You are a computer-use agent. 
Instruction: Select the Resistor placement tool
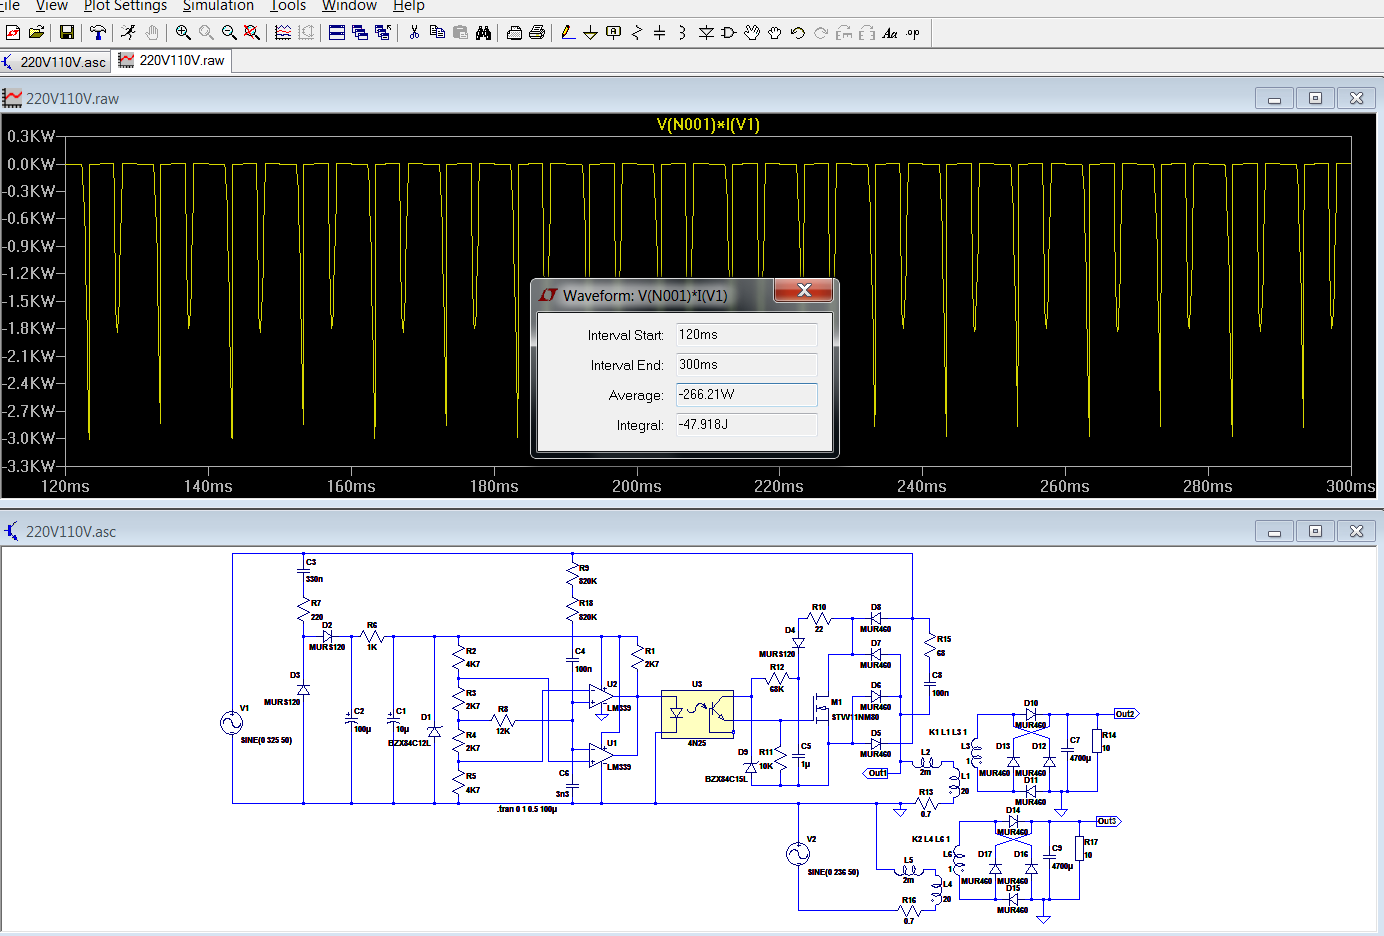coord(637,33)
